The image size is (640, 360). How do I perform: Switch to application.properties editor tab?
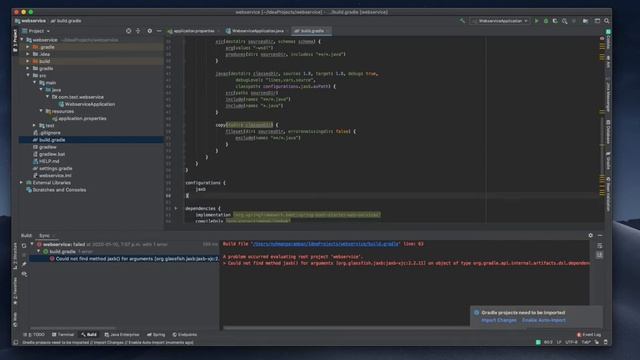[193, 31]
